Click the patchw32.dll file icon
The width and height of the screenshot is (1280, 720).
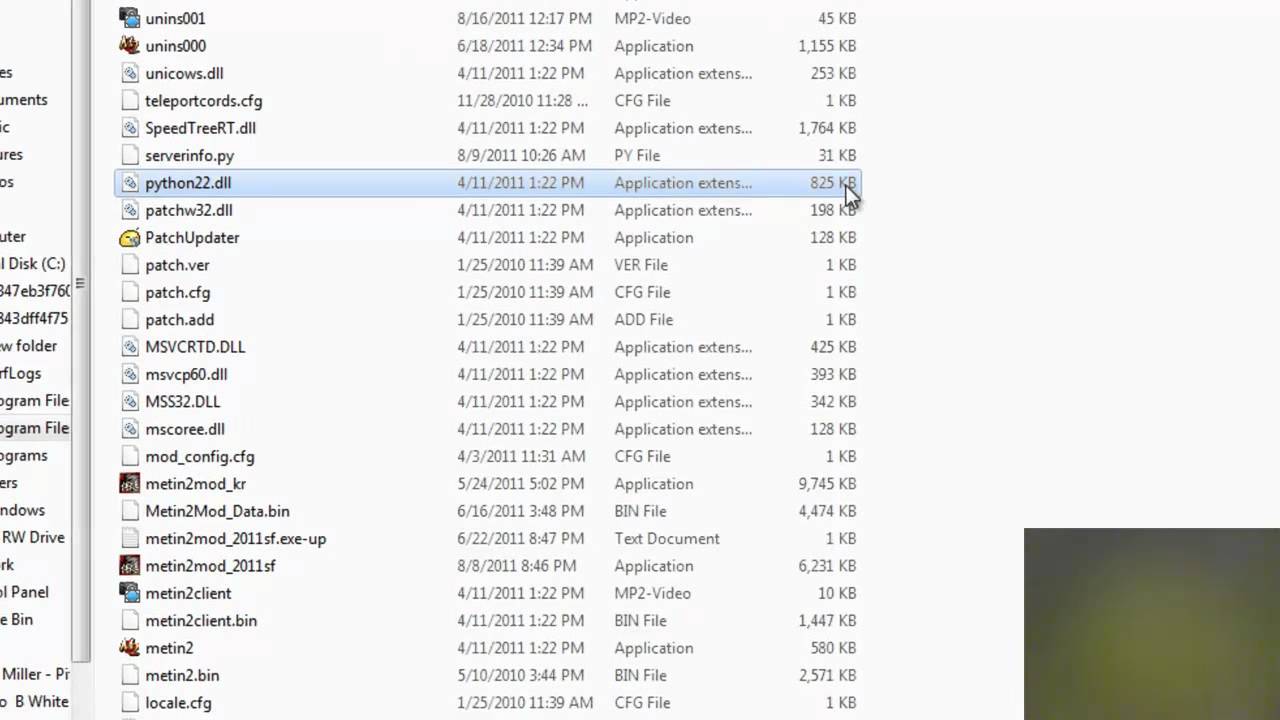point(129,210)
